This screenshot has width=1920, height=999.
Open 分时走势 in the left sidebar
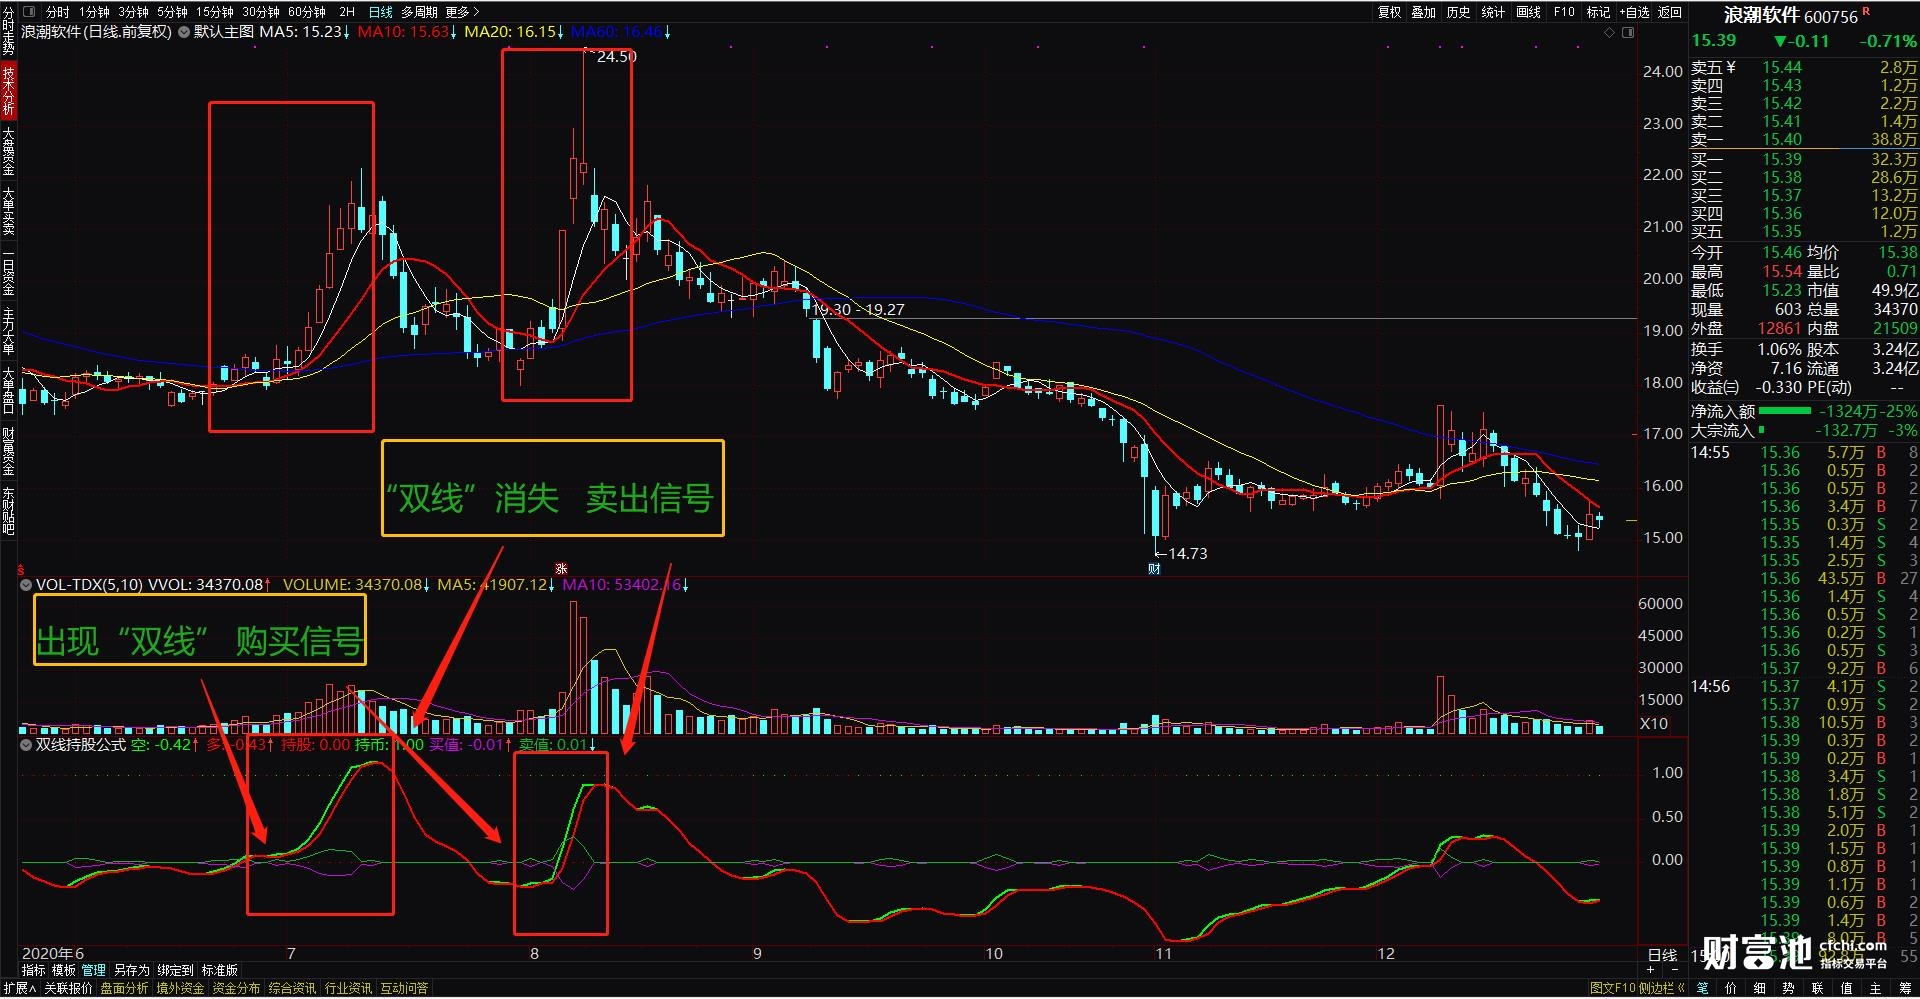coord(8,30)
